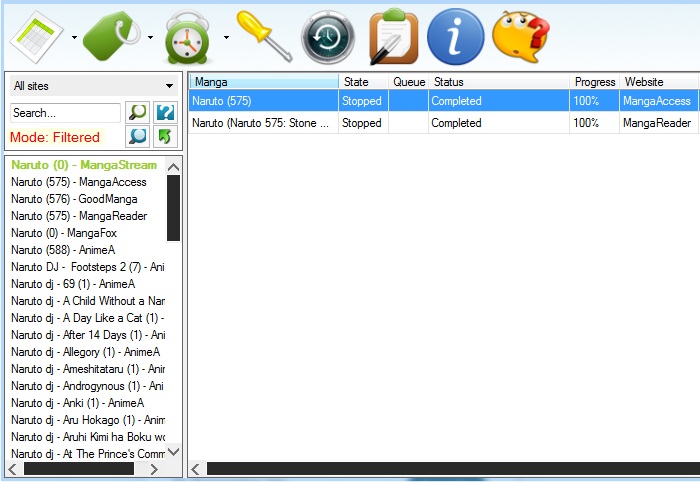Select Naruto (575) - MangaAccess in list
The height and width of the screenshot is (482, 700).
(x=79, y=182)
